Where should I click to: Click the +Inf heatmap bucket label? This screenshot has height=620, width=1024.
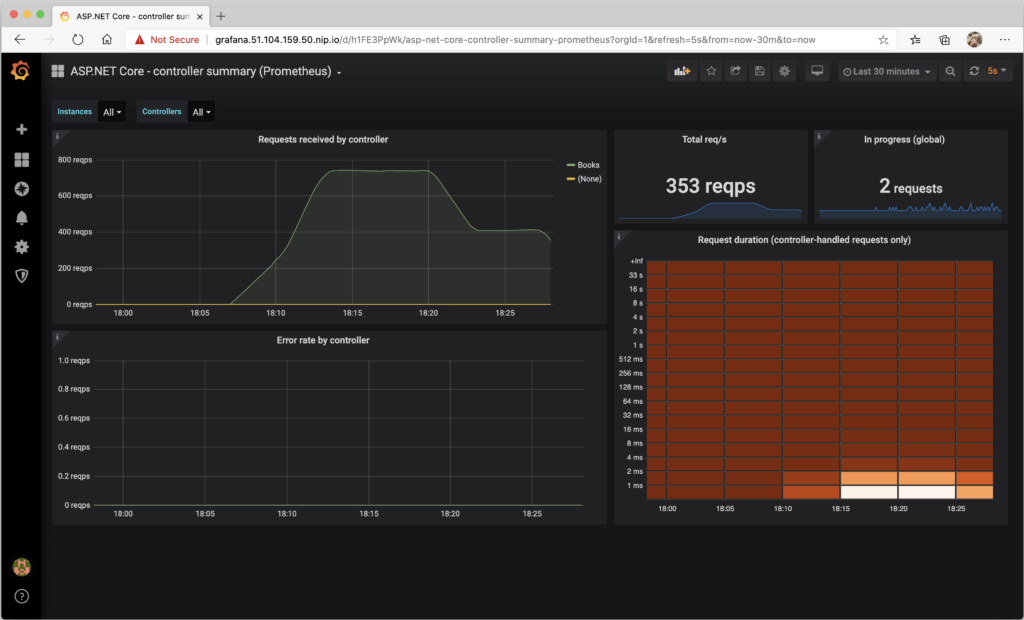[636, 261]
